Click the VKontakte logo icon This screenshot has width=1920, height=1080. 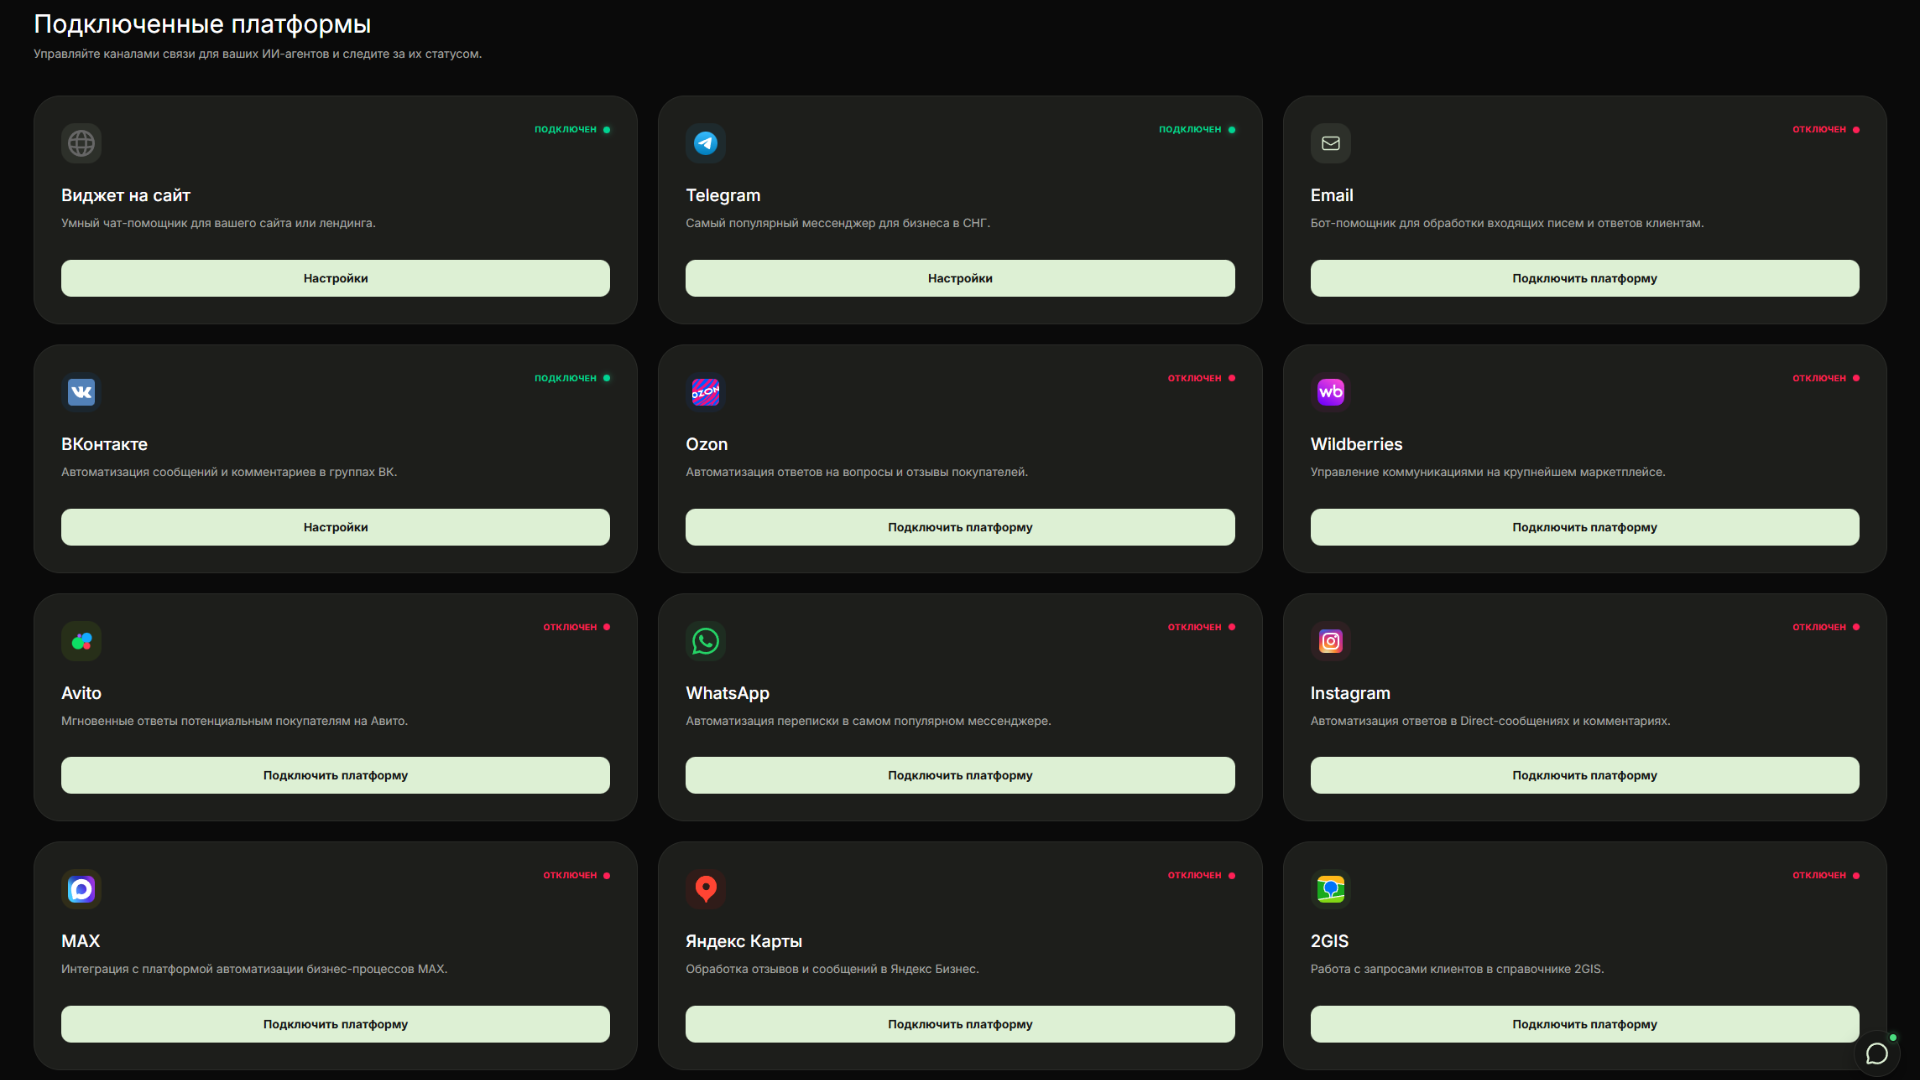81,392
